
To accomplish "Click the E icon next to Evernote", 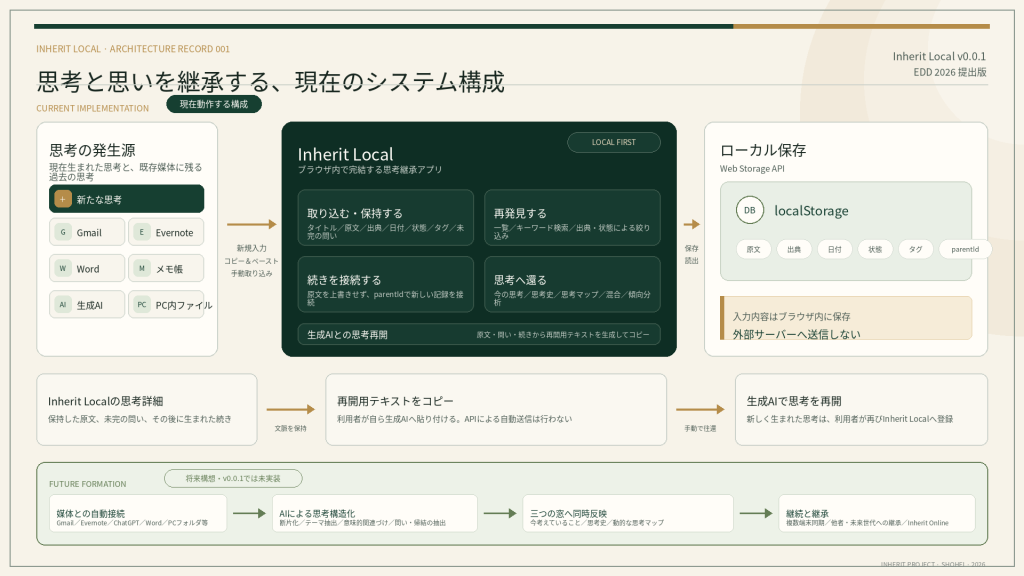I will pyautogui.click(x=142, y=232).
